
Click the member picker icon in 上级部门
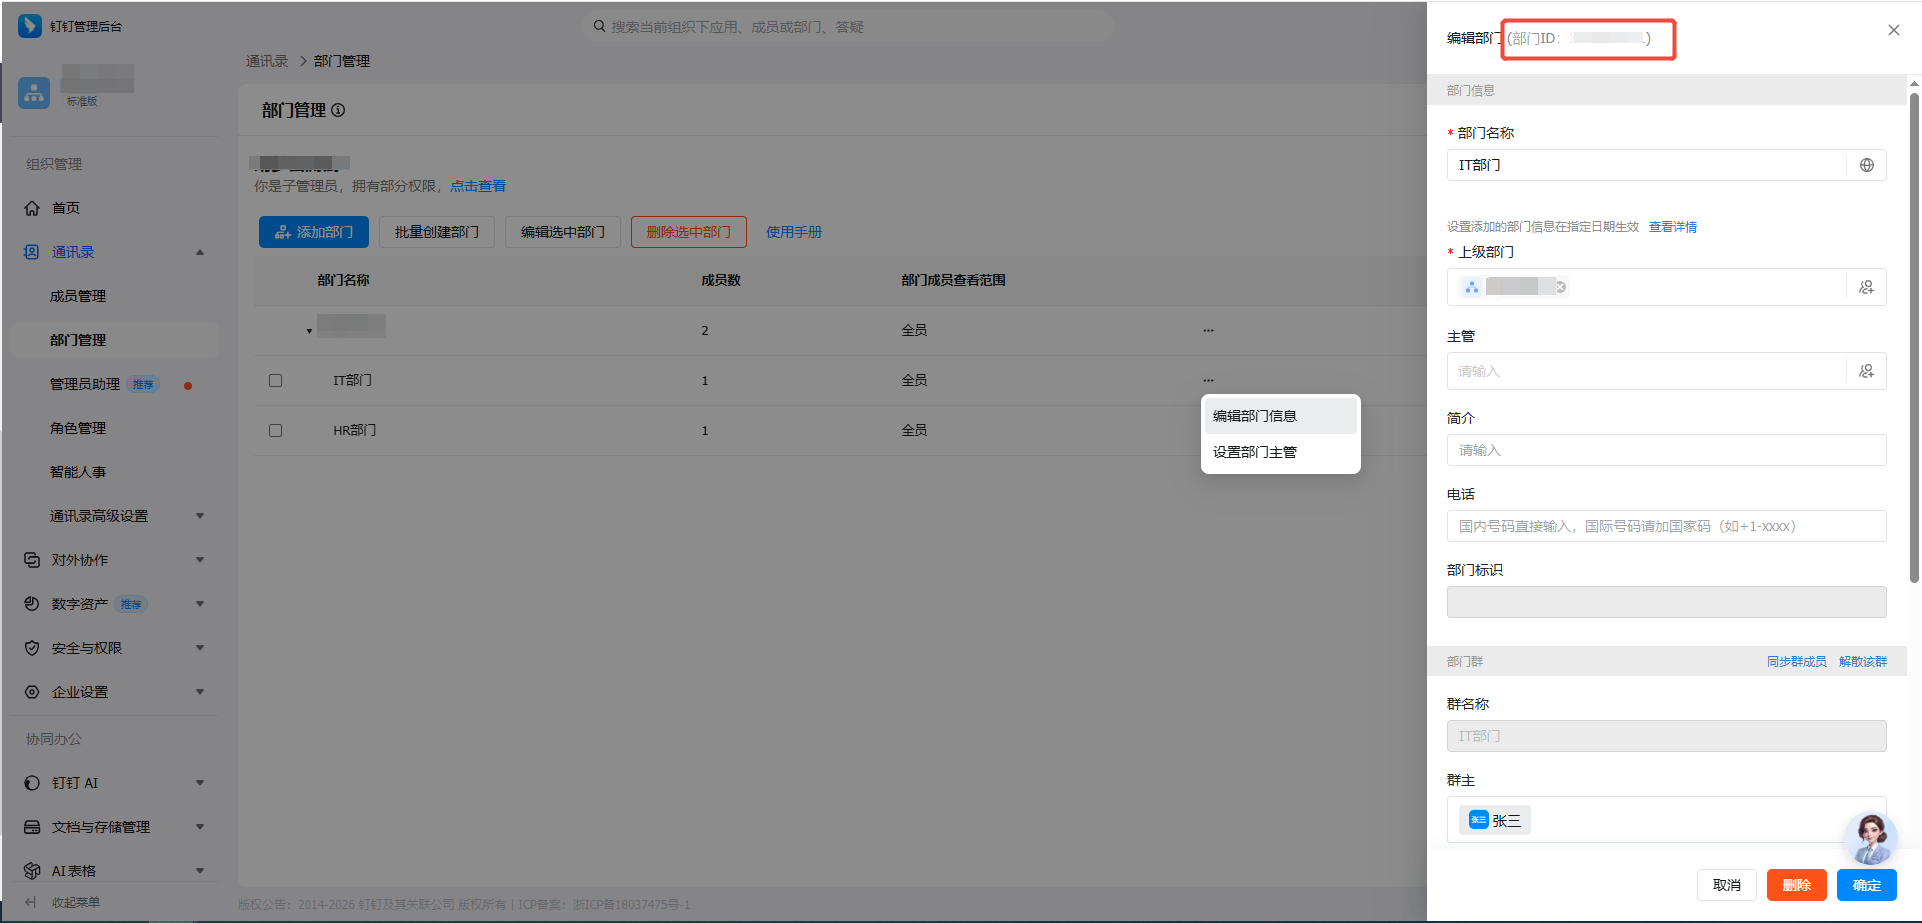(1867, 287)
